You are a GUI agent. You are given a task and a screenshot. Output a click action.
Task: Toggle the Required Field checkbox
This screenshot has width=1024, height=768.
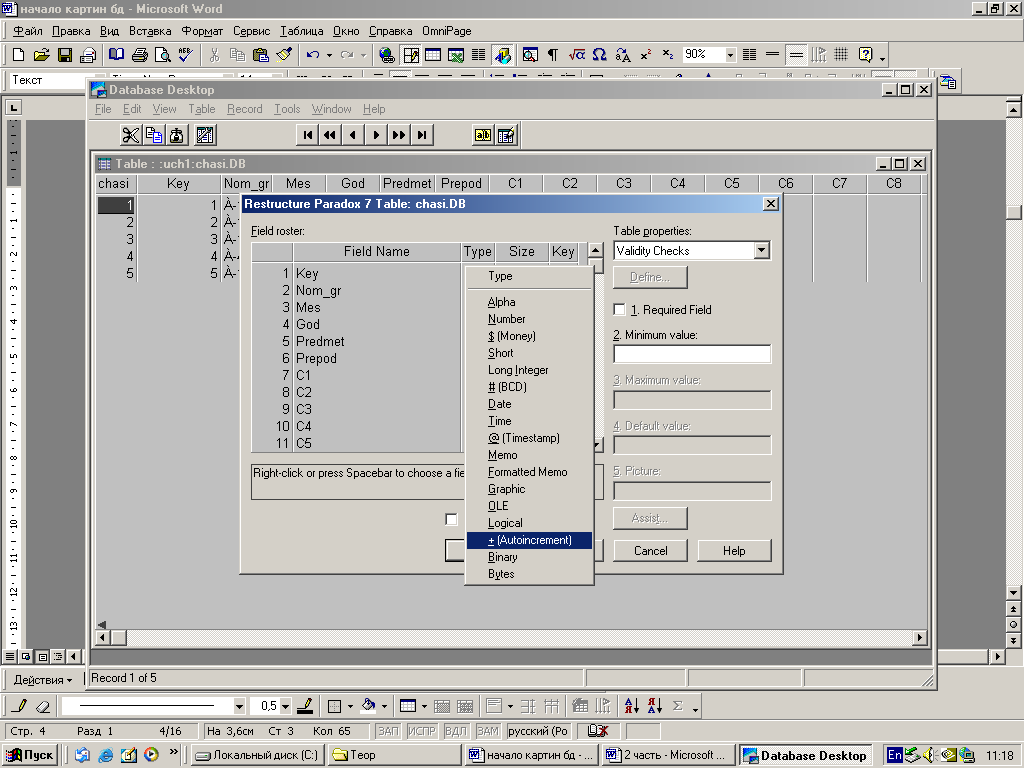click(619, 310)
